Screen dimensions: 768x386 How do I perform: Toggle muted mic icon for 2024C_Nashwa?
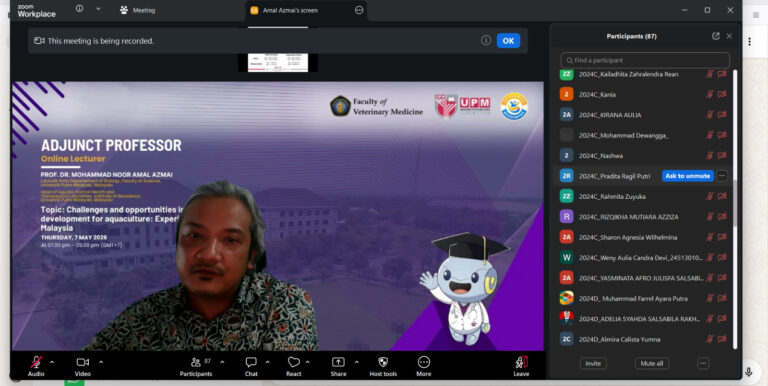(710, 155)
